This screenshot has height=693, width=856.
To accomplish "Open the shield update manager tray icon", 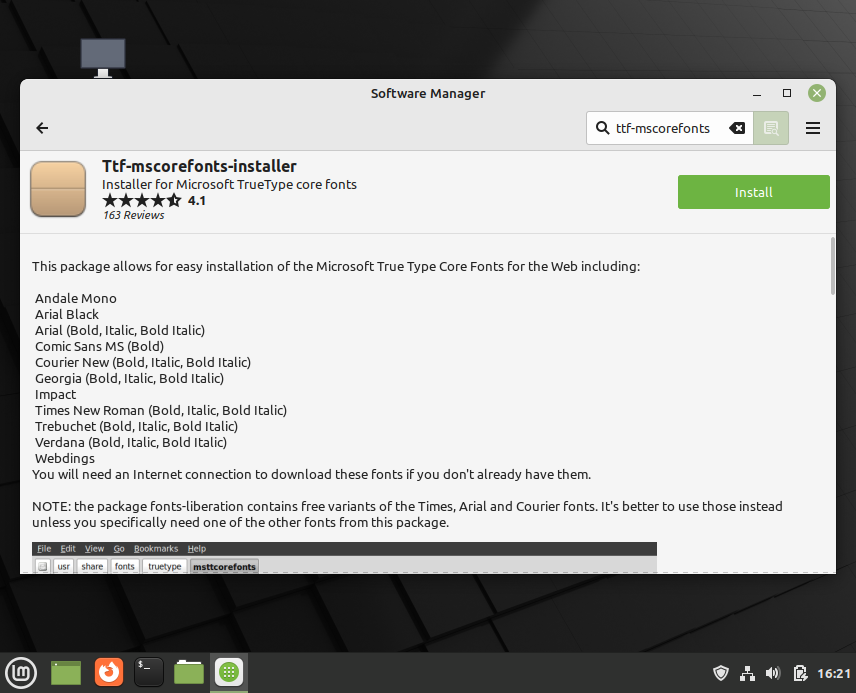I will (721, 673).
